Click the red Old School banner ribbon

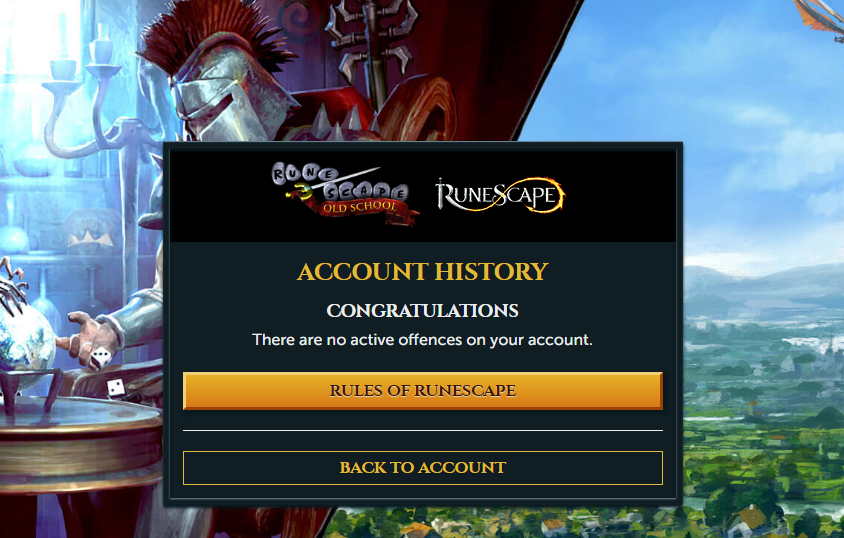pyautogui.click(x=366, y=211)
